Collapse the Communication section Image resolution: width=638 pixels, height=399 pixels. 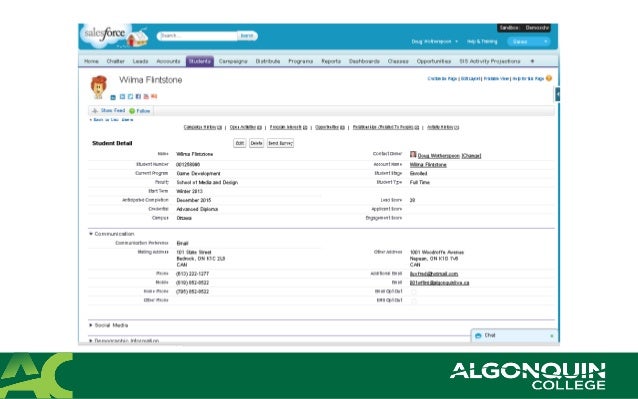click(x=91, y=234)
